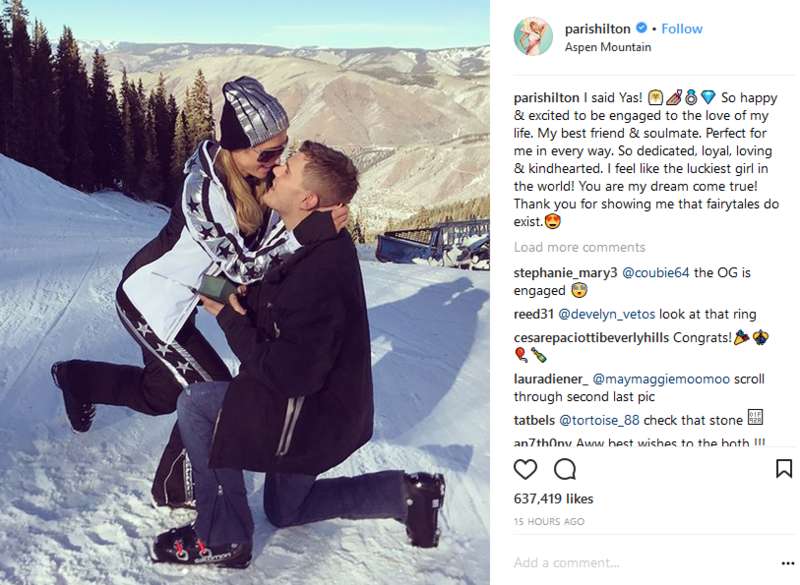View 637,419 likes list
800x585 pixels.
[553, 498]
